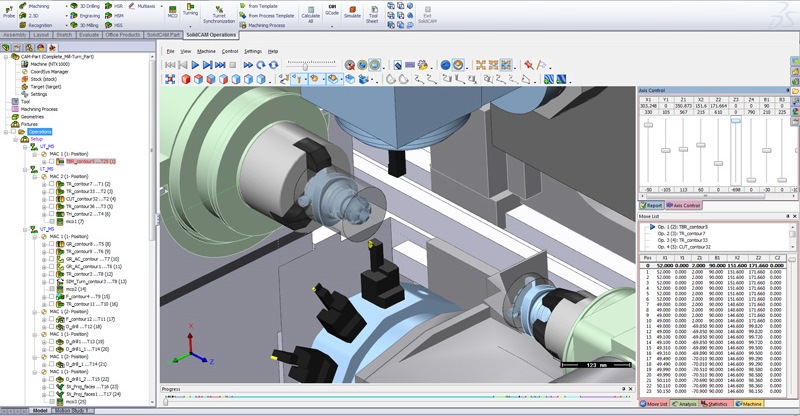Tick checkbox for SIM_Turn_contour3 operation
The height and width of the screenshot is (416, 800).
coord(52,281)
